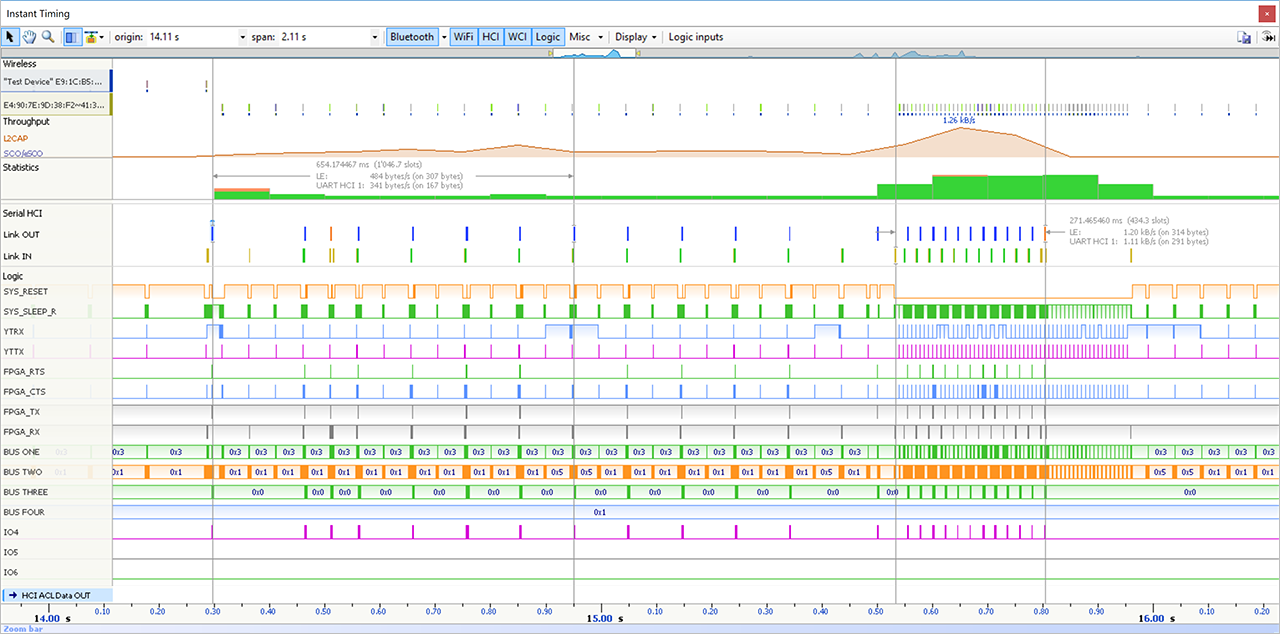Expand the Bluetooth filter dropdown arrow
Screen dimensions: 1280x634
(443, 37)
